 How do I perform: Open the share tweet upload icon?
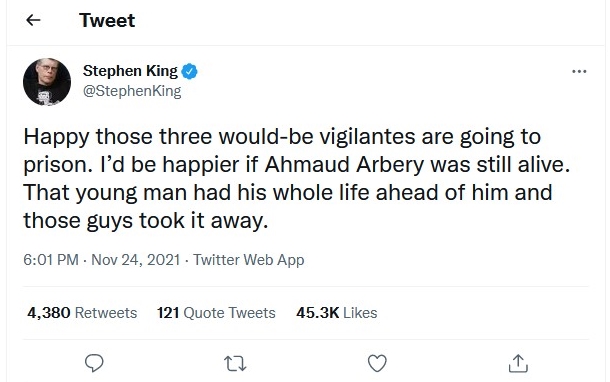tap(518, 363)
